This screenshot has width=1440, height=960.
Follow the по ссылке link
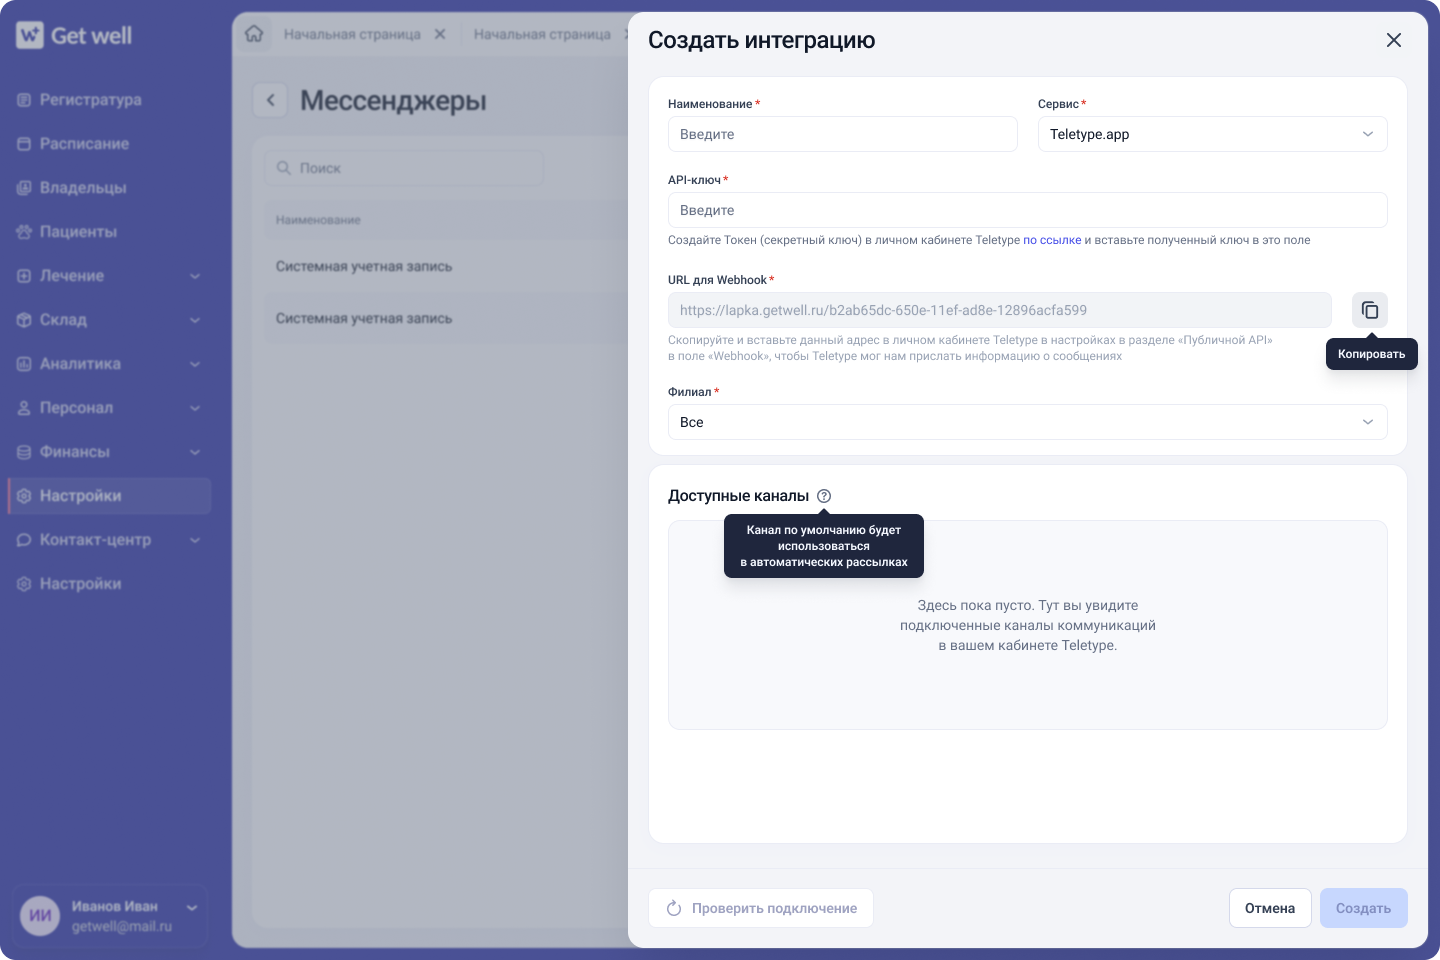(1052, 240)
